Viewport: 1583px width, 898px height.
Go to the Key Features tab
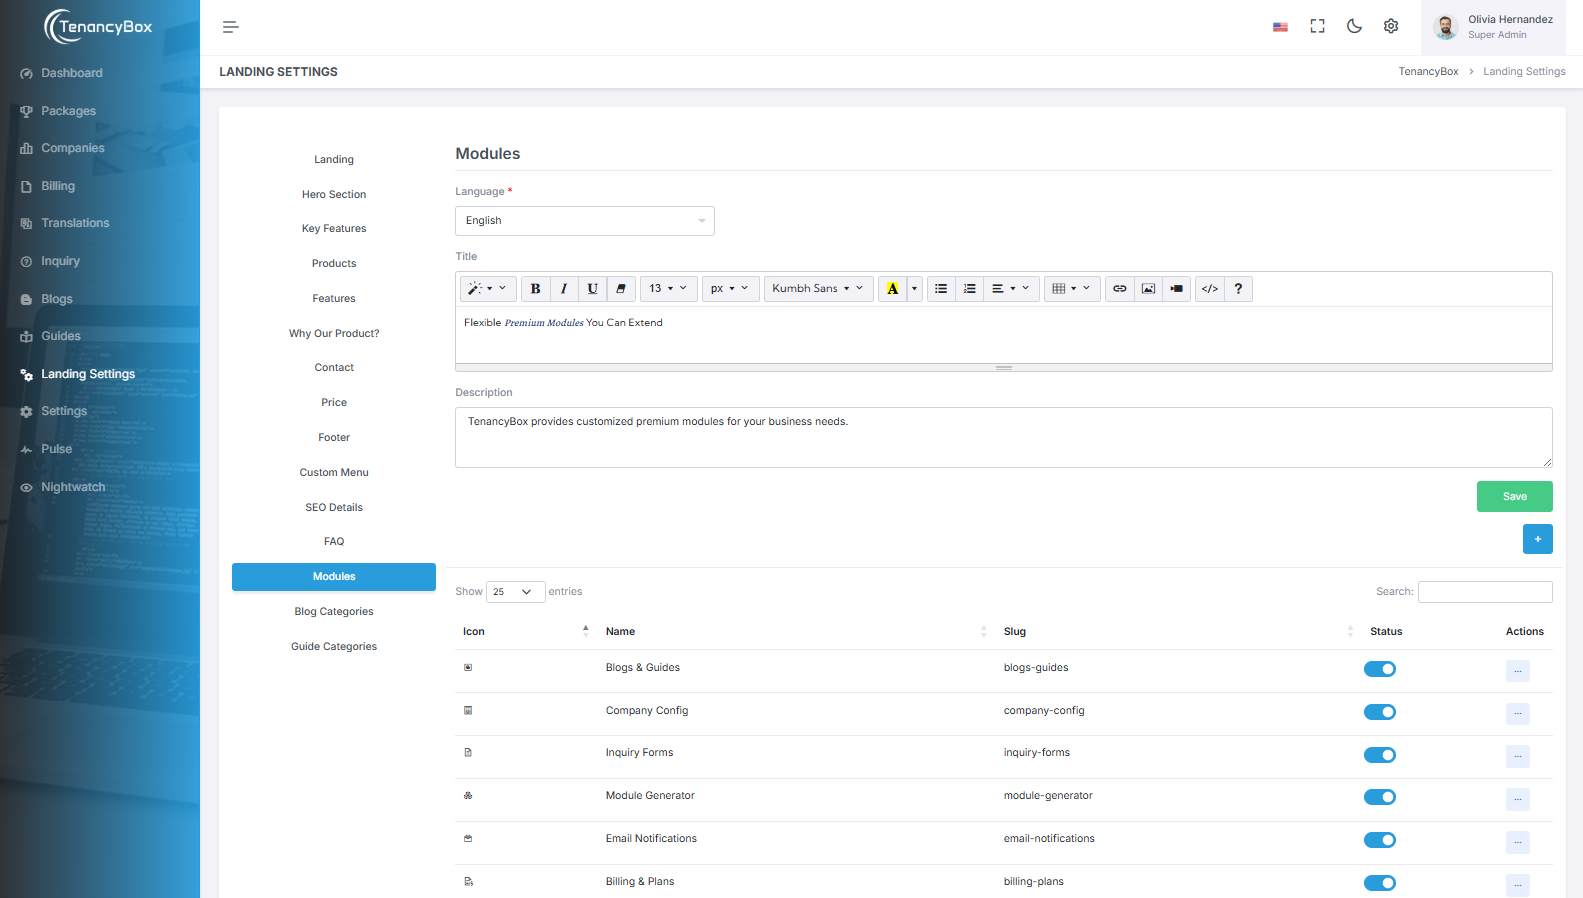click(334, 229)
